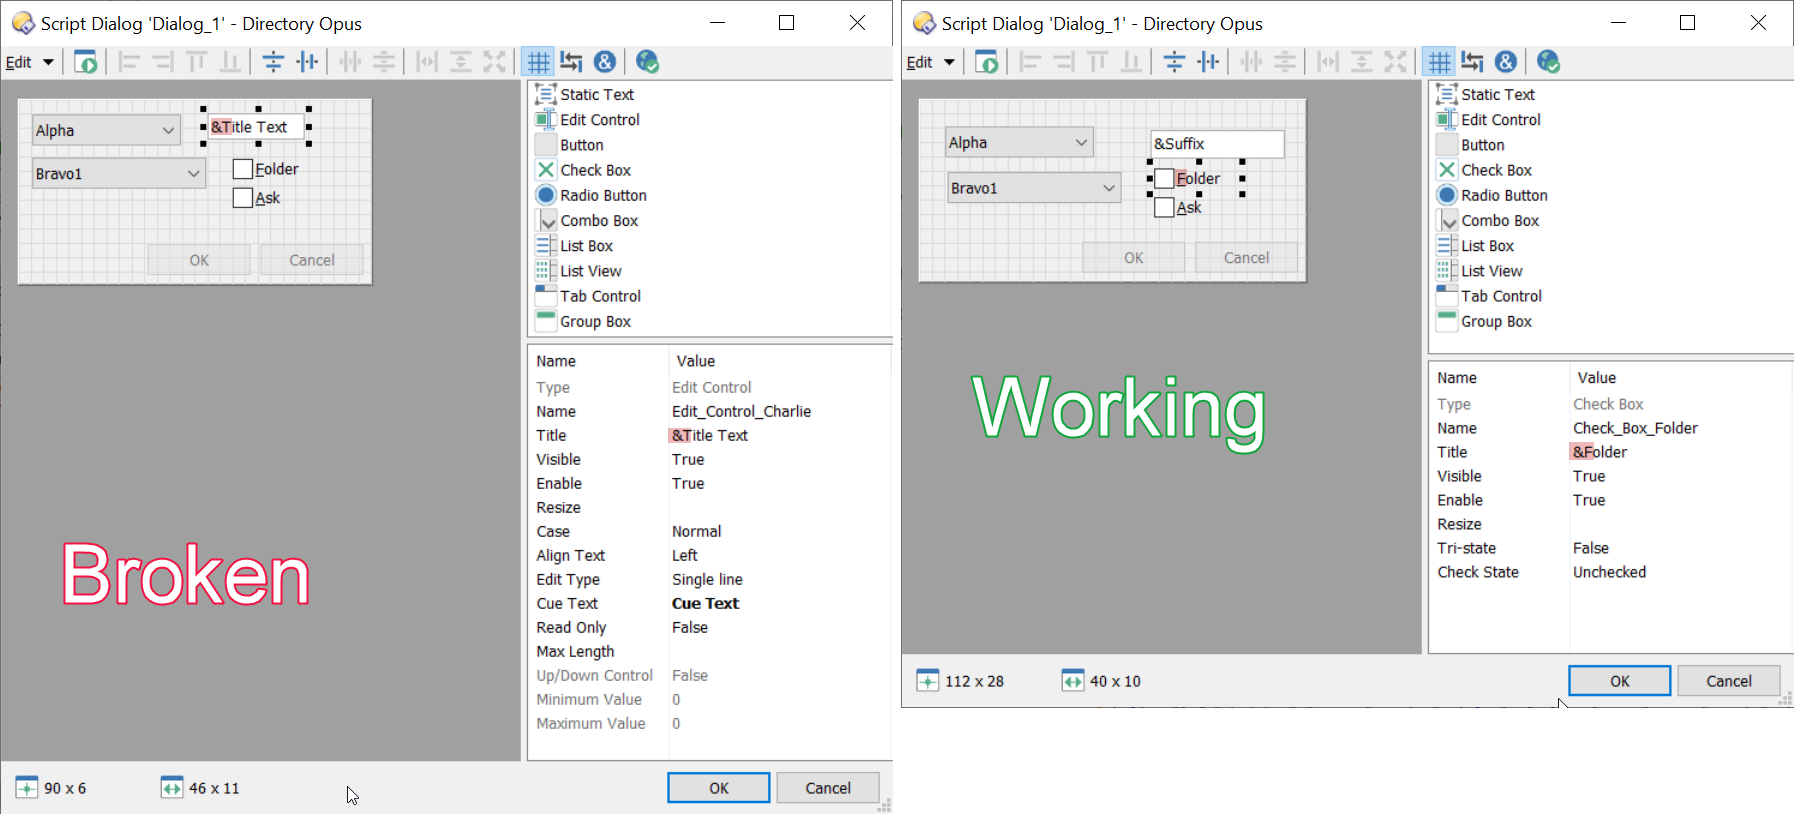The width and height of the screenshot is (1794, 814).
Task: Select List View control in right window palette
Action: [1491, 271]
